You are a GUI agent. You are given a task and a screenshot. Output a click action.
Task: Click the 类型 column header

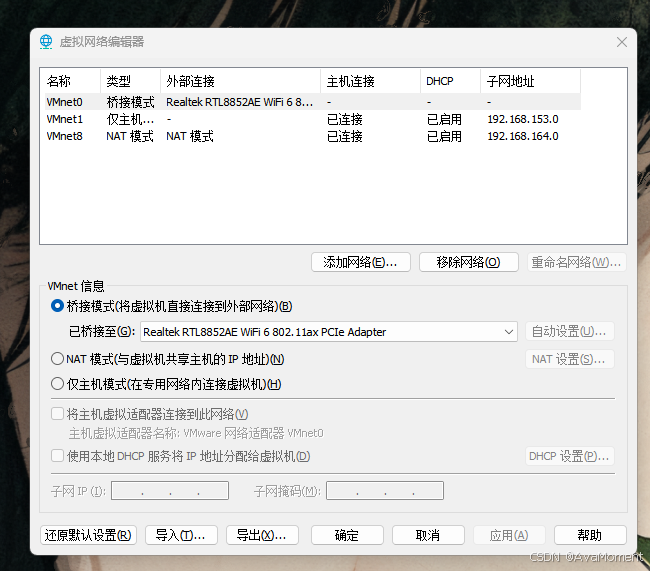131,81
